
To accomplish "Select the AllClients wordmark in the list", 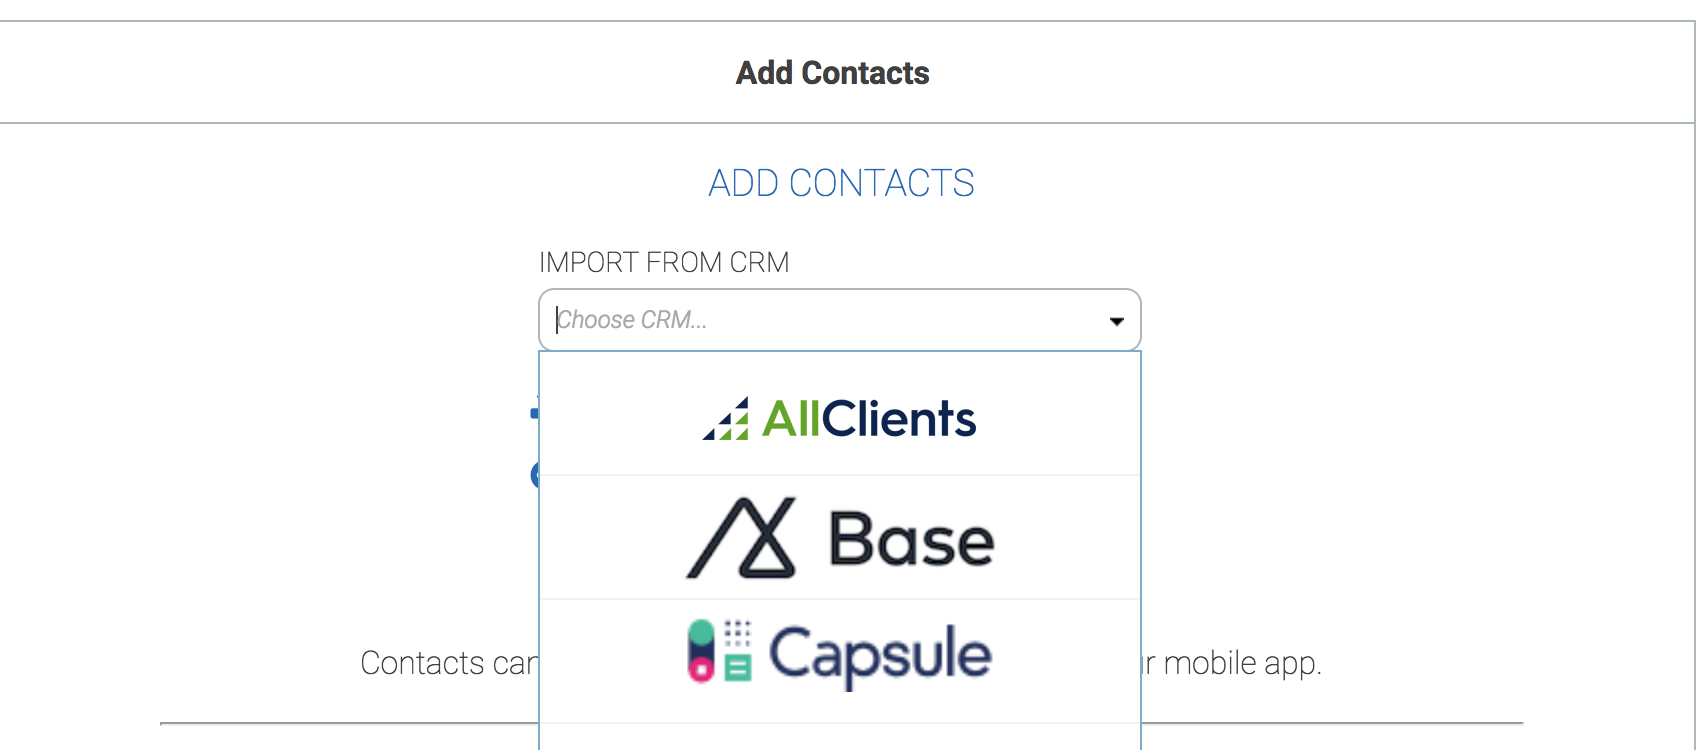I will pyautogui.click(x=868, y=418).
